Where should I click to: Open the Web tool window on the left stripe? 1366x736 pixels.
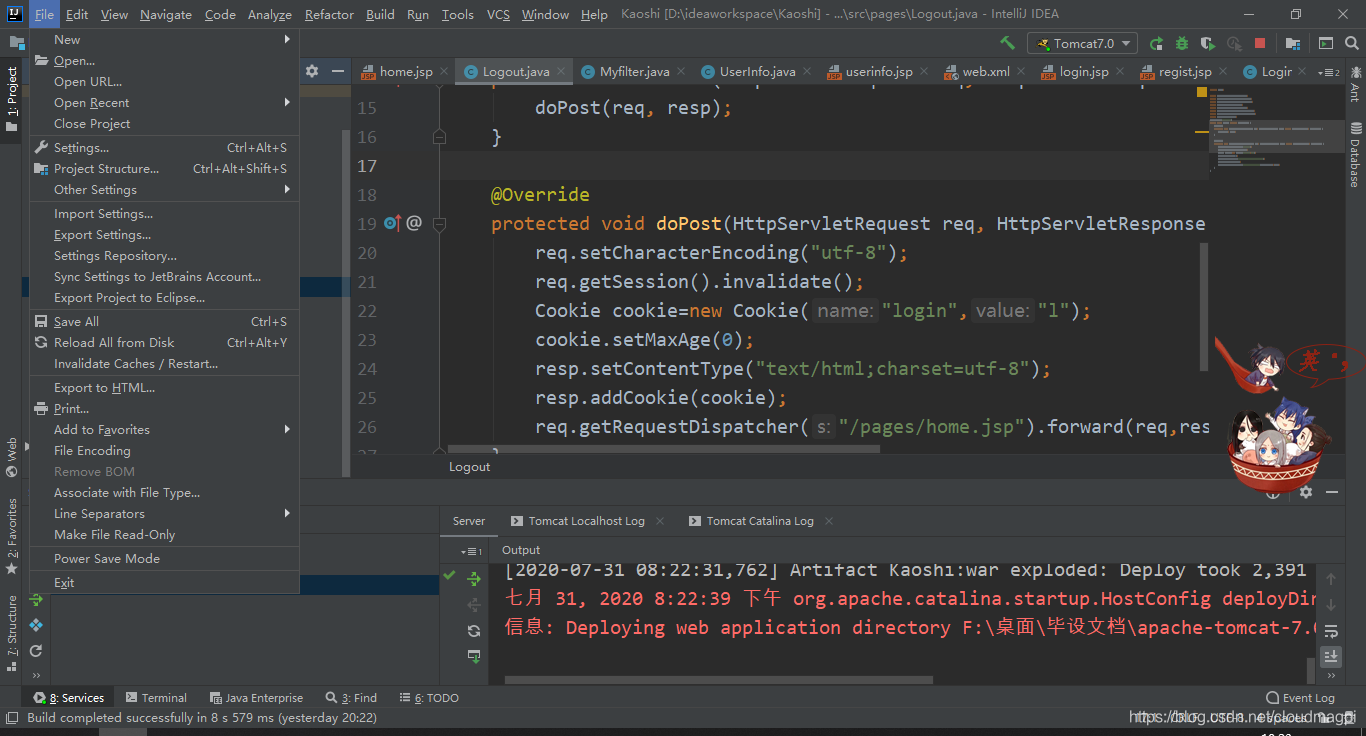pos(12,457)
